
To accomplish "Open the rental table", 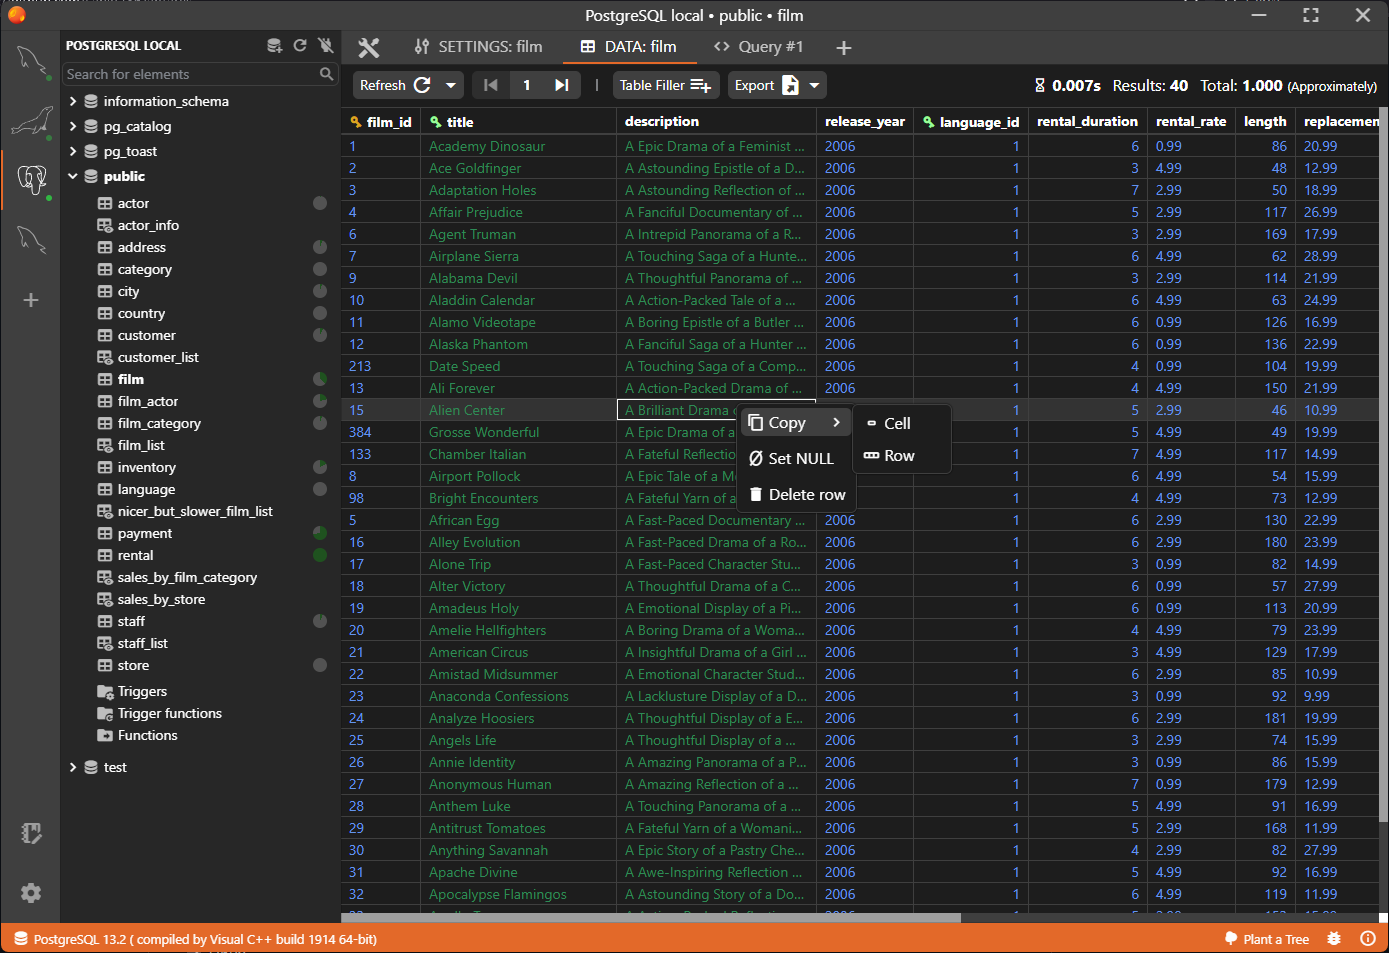I will click(135, 555).
